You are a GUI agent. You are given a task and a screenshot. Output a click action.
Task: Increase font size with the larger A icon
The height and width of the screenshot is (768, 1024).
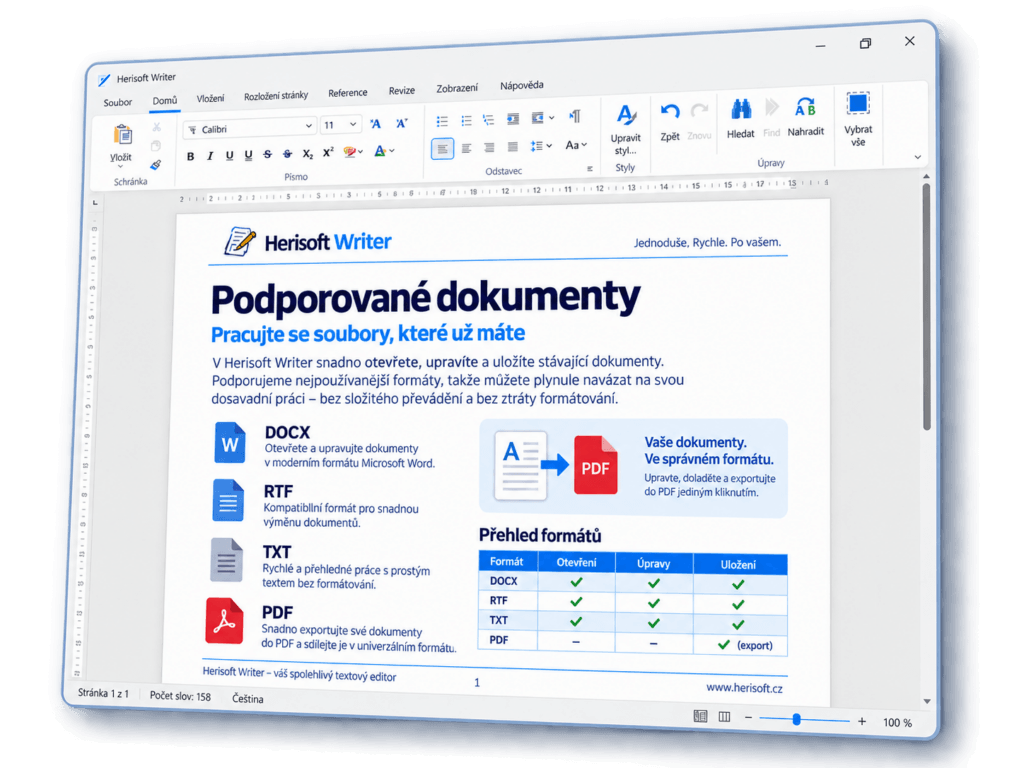tap(376, 123)
